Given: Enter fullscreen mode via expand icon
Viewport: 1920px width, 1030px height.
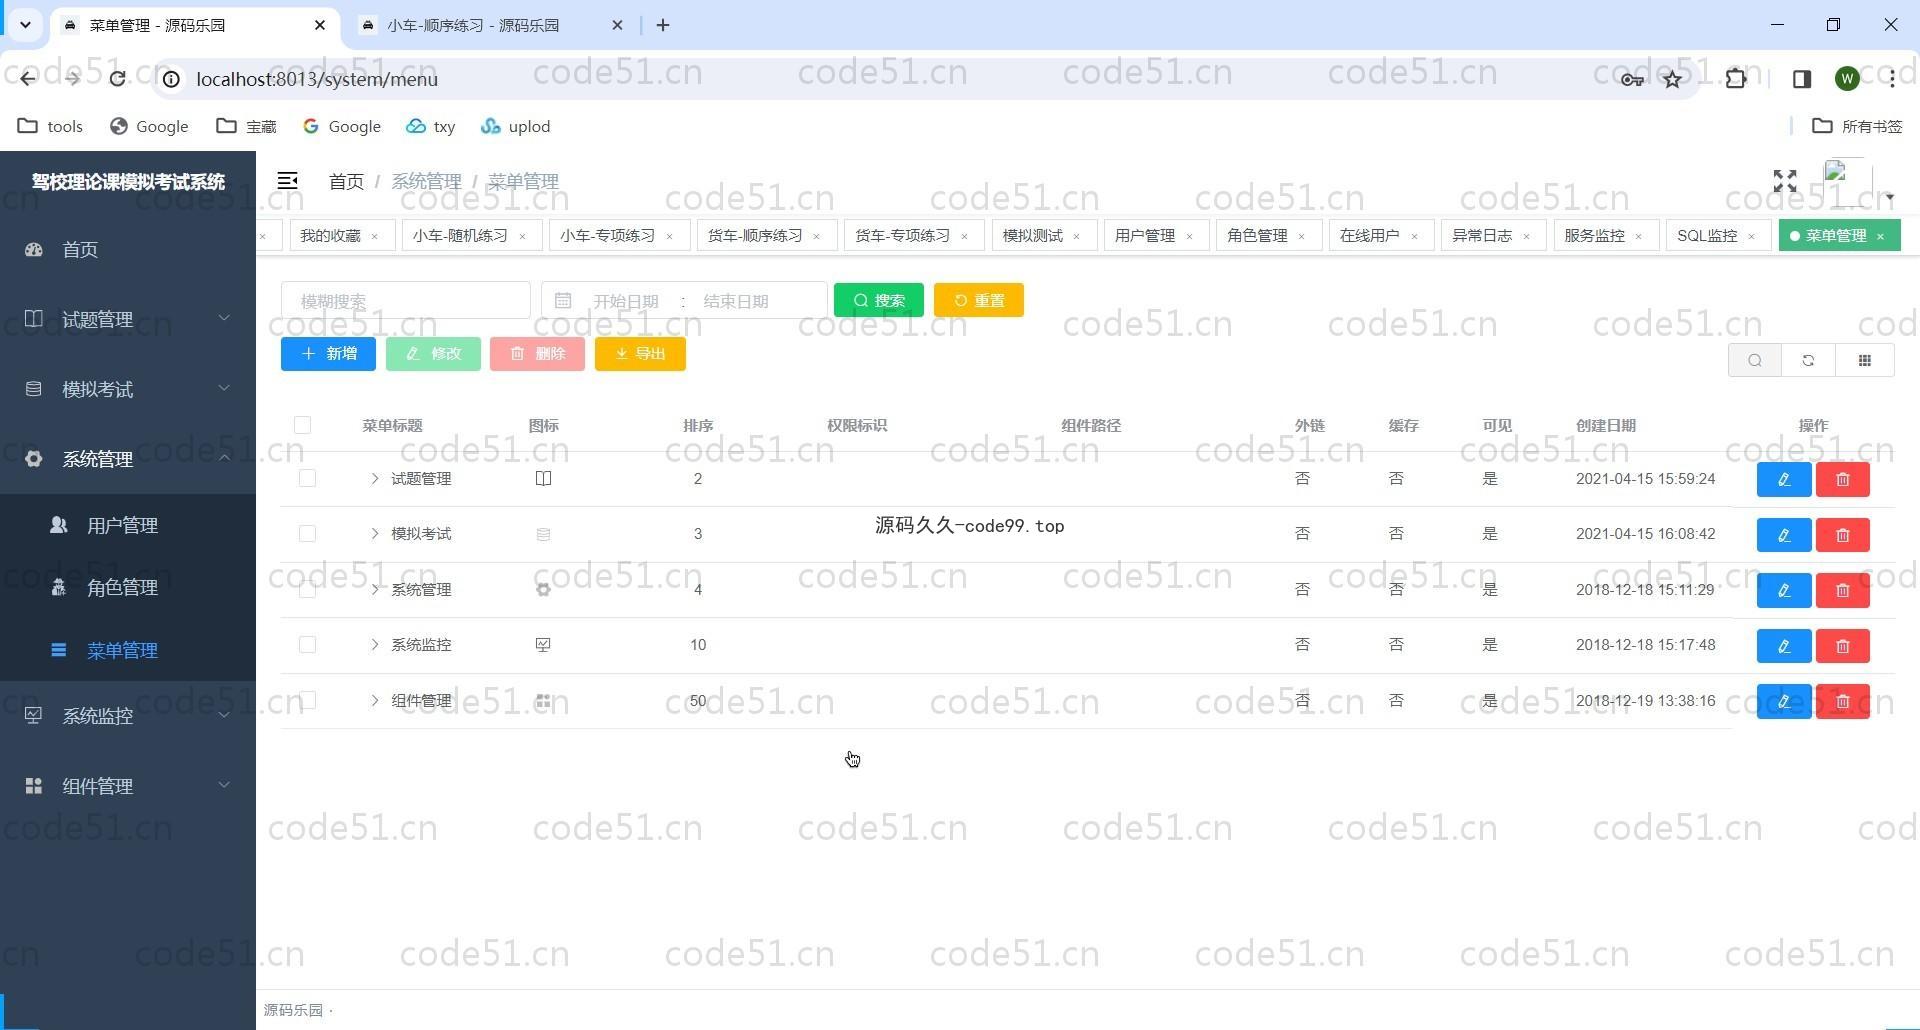Looking at the screenshot, I should pyautogui.click(x=1785, y=181).
